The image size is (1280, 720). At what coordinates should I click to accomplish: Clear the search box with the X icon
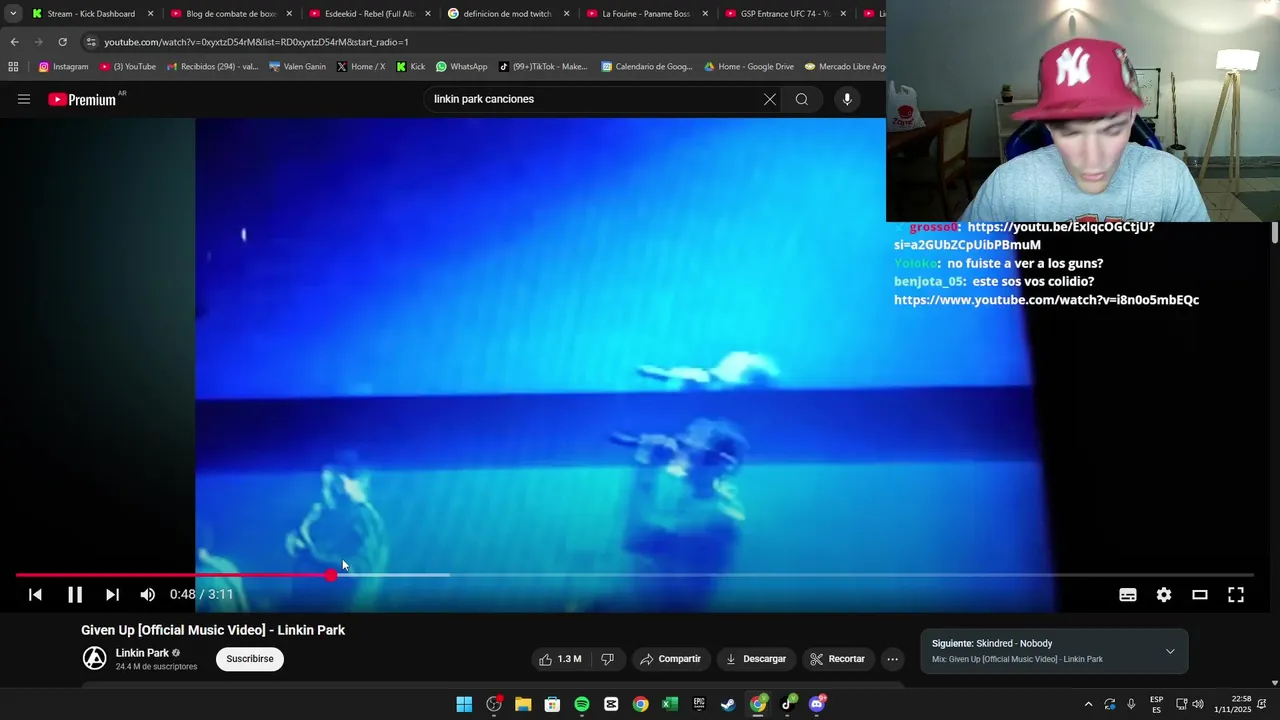(x=770, y=99)
